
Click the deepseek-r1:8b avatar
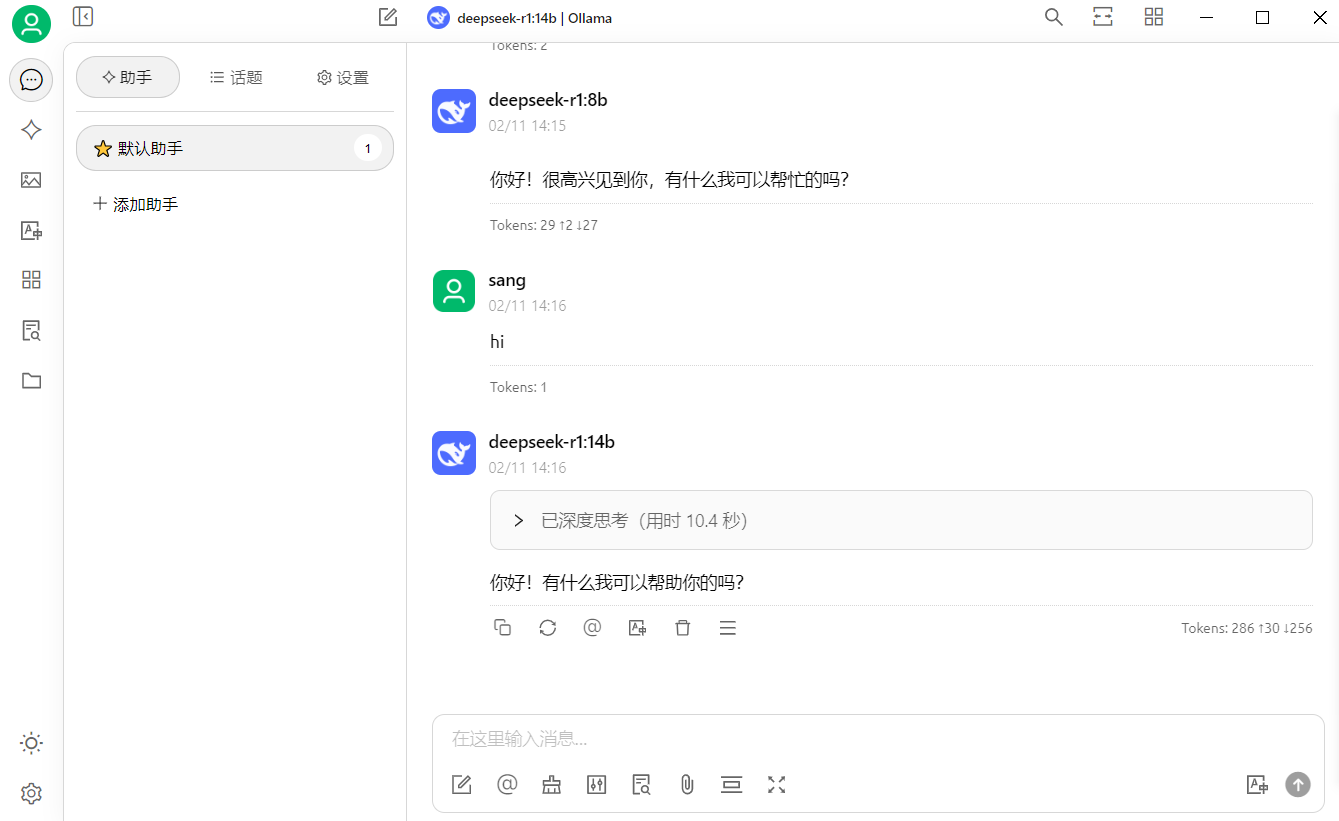[454, 111]
